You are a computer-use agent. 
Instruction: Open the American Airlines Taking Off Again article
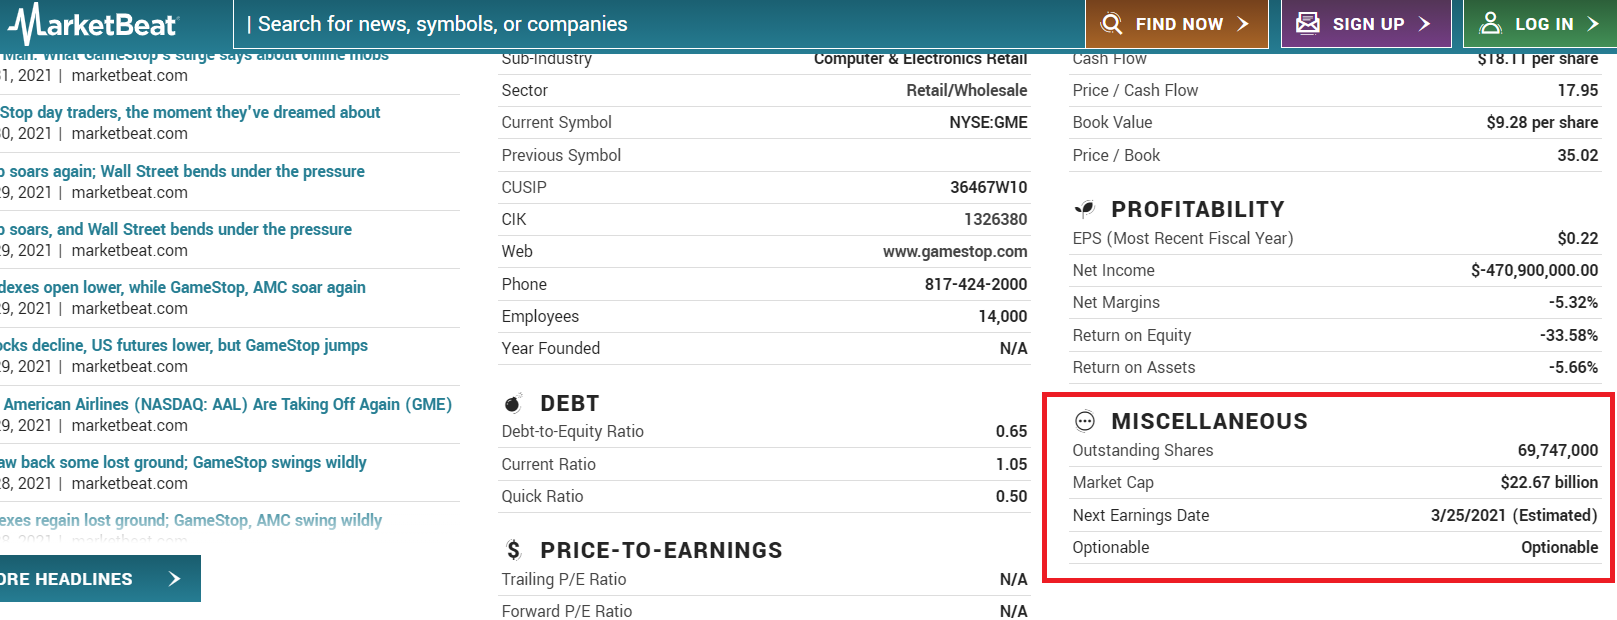pos(227,404)
